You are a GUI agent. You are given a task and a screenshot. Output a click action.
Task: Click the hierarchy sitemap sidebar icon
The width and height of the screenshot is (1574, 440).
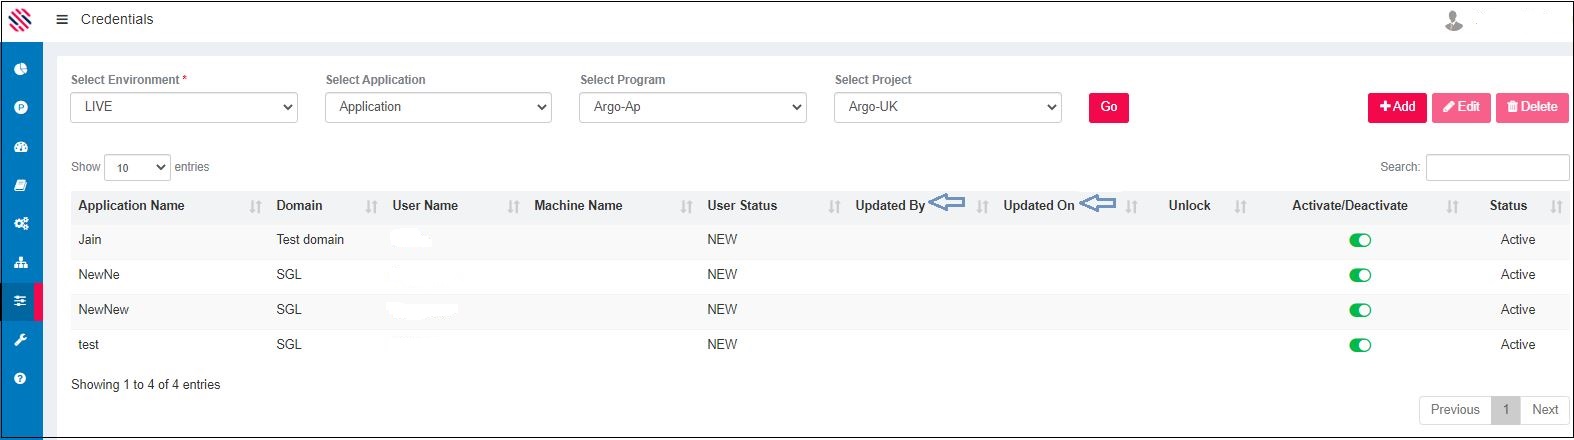click(21, 263)
